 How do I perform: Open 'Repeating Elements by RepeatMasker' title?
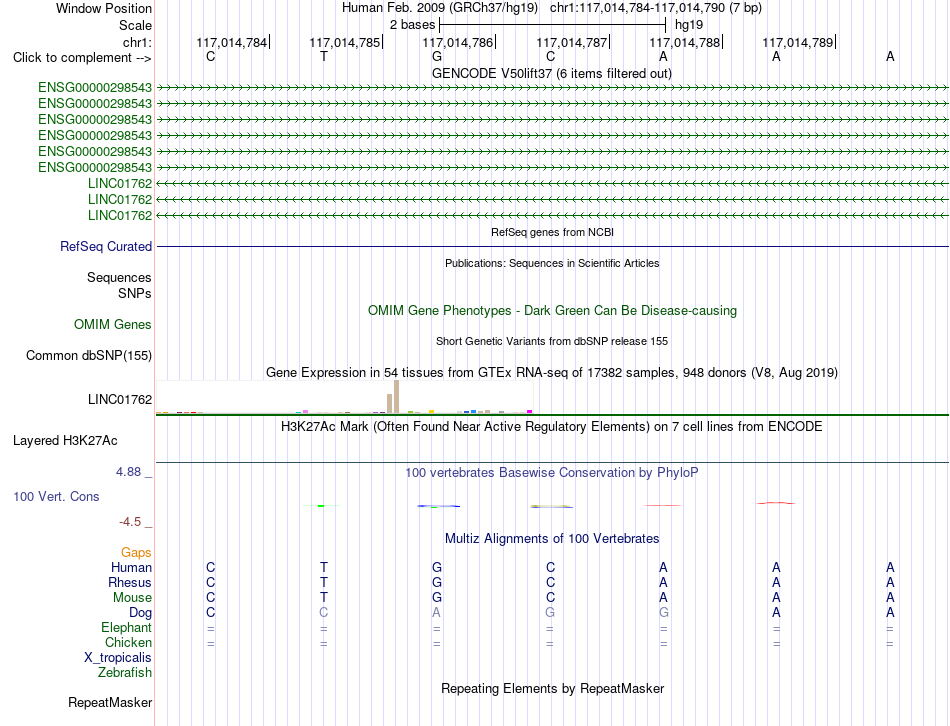tap(552, 688)
